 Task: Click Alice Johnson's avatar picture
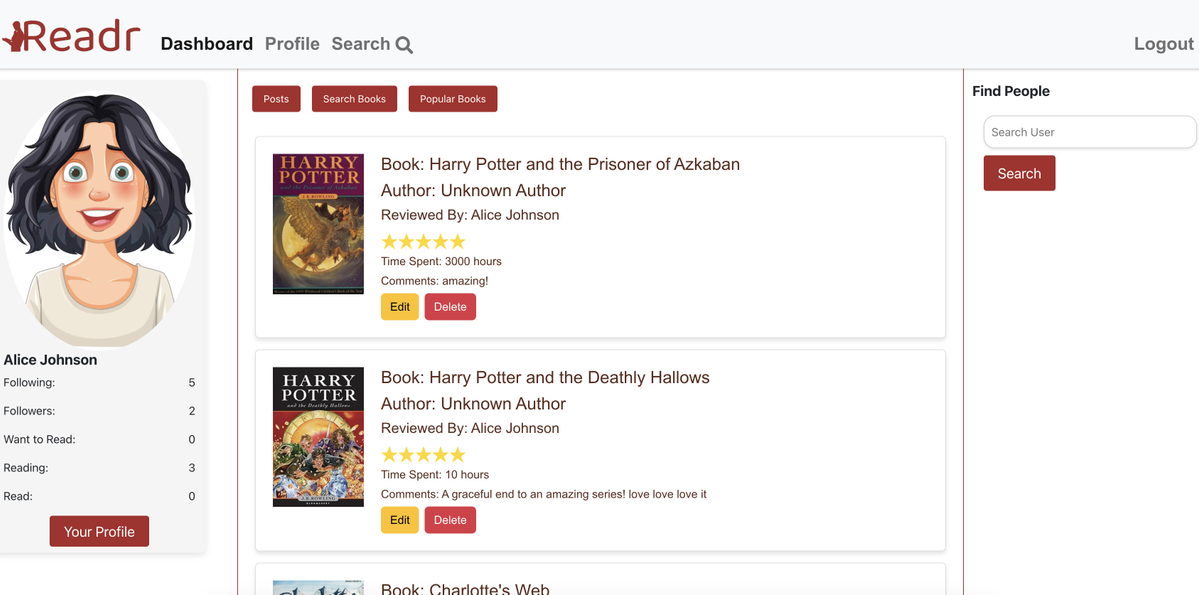pyautogui.click(x=99, y=219)
